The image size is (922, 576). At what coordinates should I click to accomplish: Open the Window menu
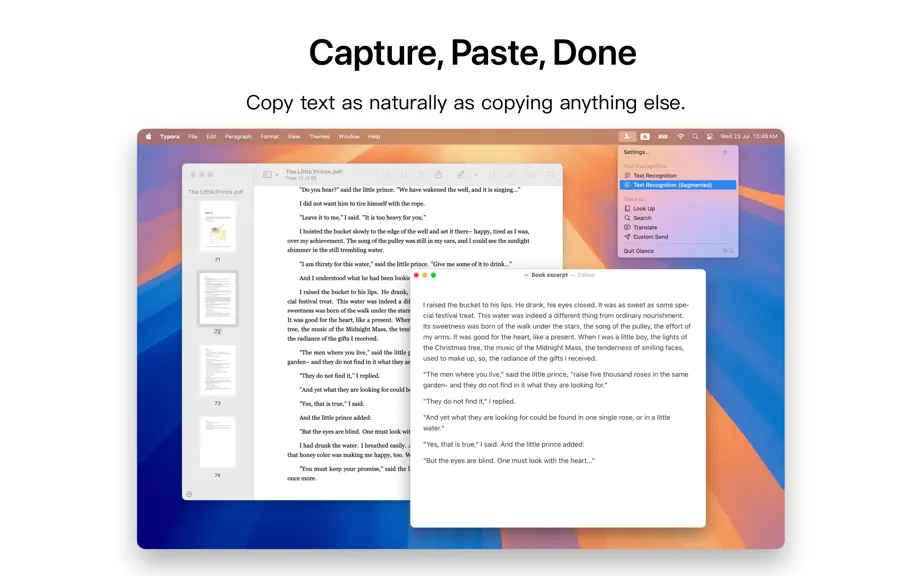click(349, 136)
